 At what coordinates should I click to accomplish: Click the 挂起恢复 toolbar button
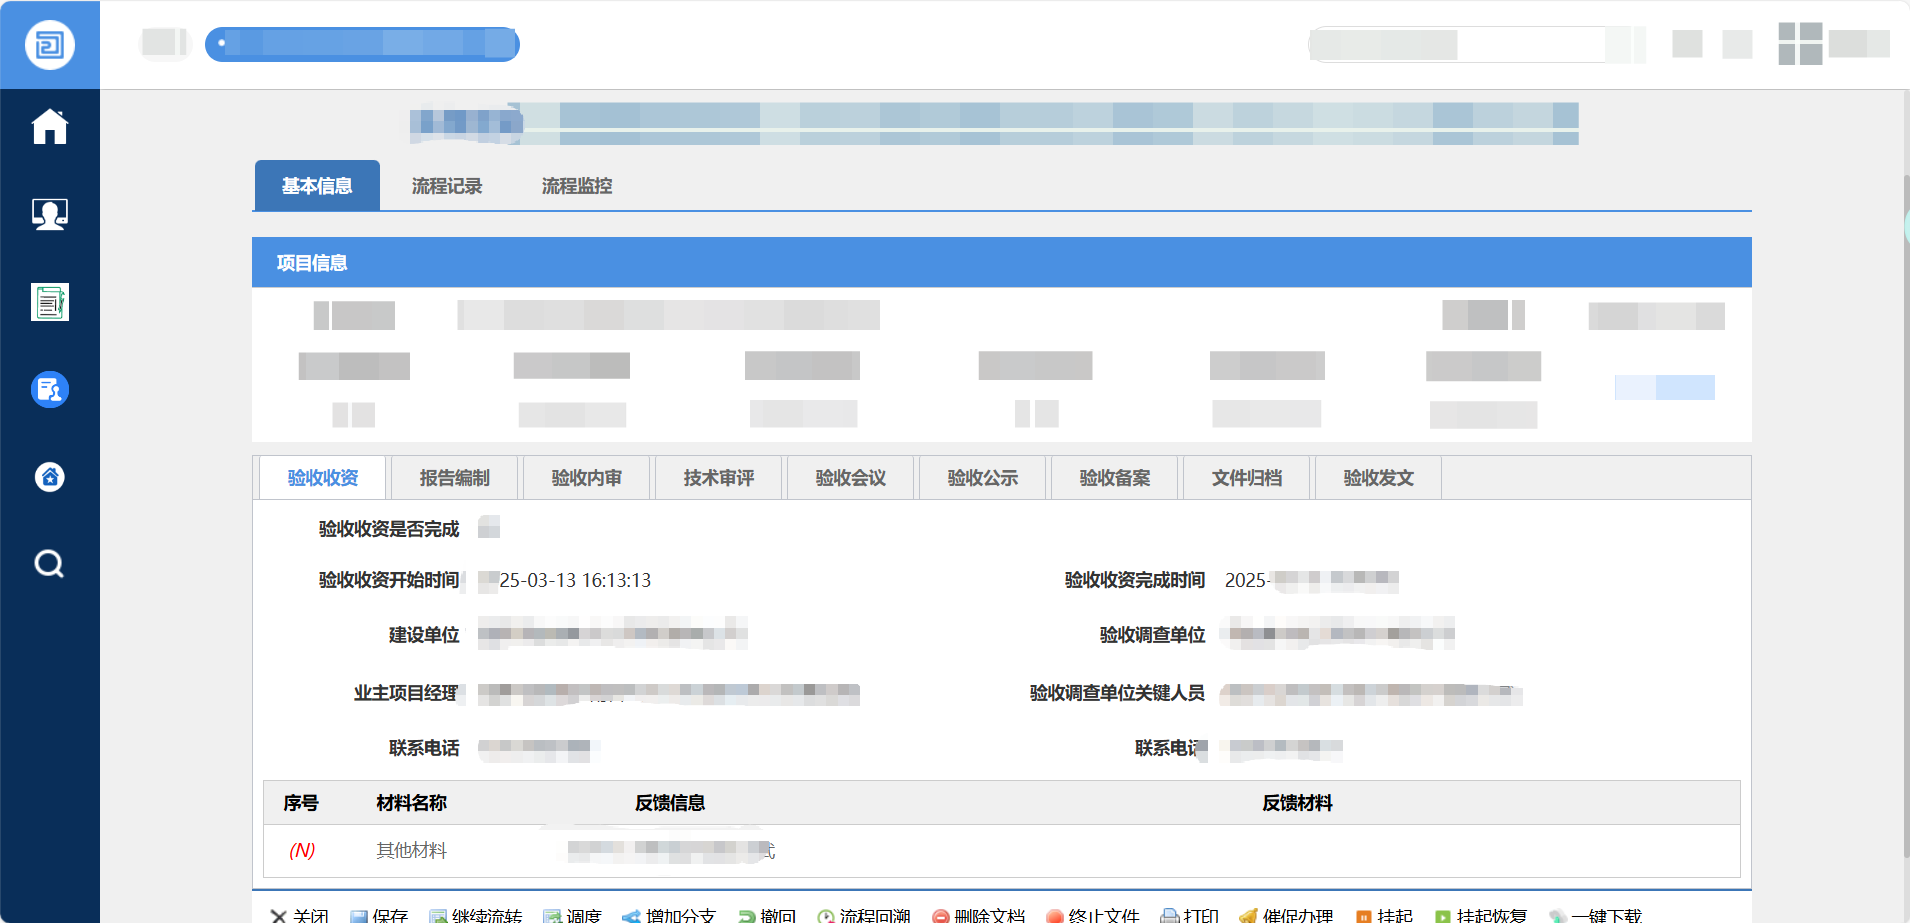pyautogui.click(x=1481, y=915)
